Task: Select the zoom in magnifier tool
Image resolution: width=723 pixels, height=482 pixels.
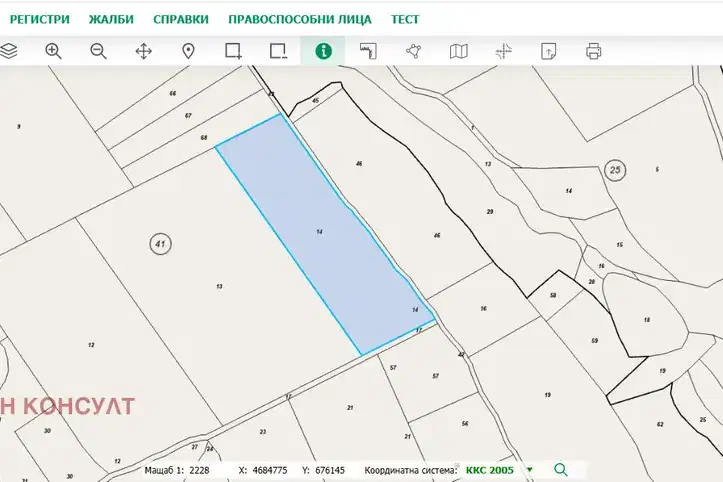Action: coord(53,51)
